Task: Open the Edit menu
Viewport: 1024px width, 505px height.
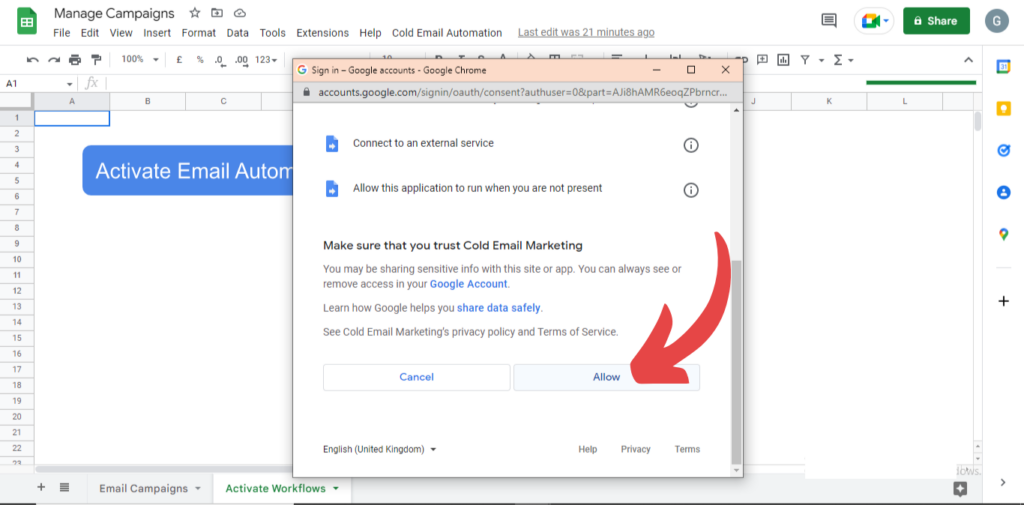Action: coord(90,33)
